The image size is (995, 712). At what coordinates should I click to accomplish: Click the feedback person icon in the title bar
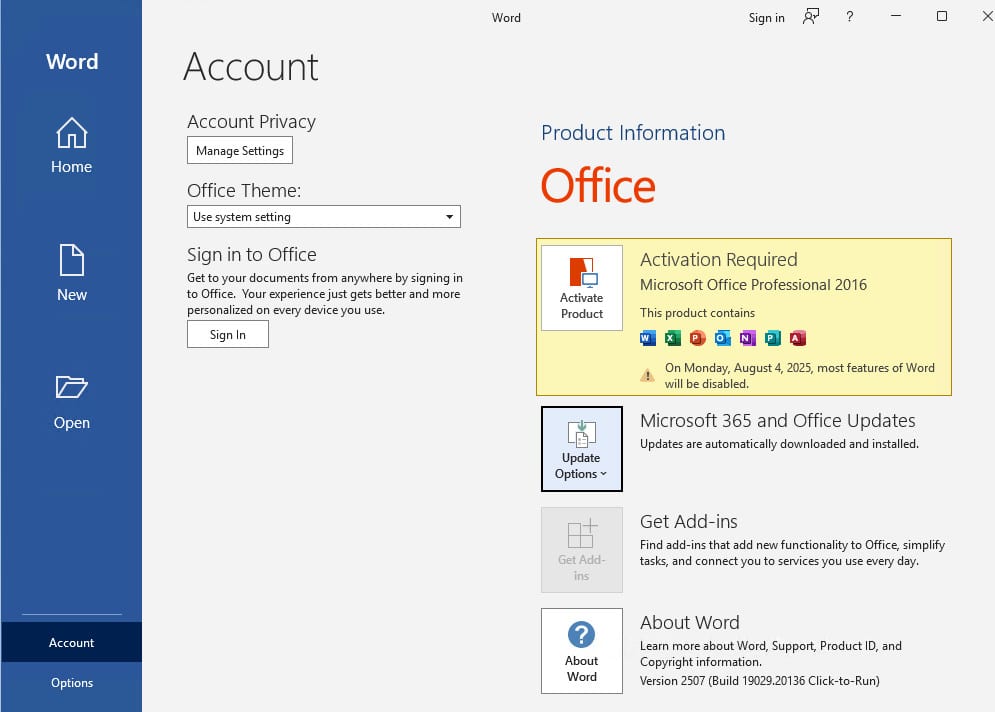pos(810,16)
